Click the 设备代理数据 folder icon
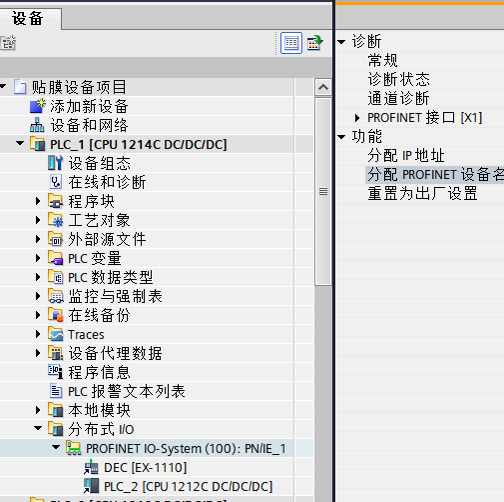The height and width of the screenshot is (502, 504). pos(56,353)
